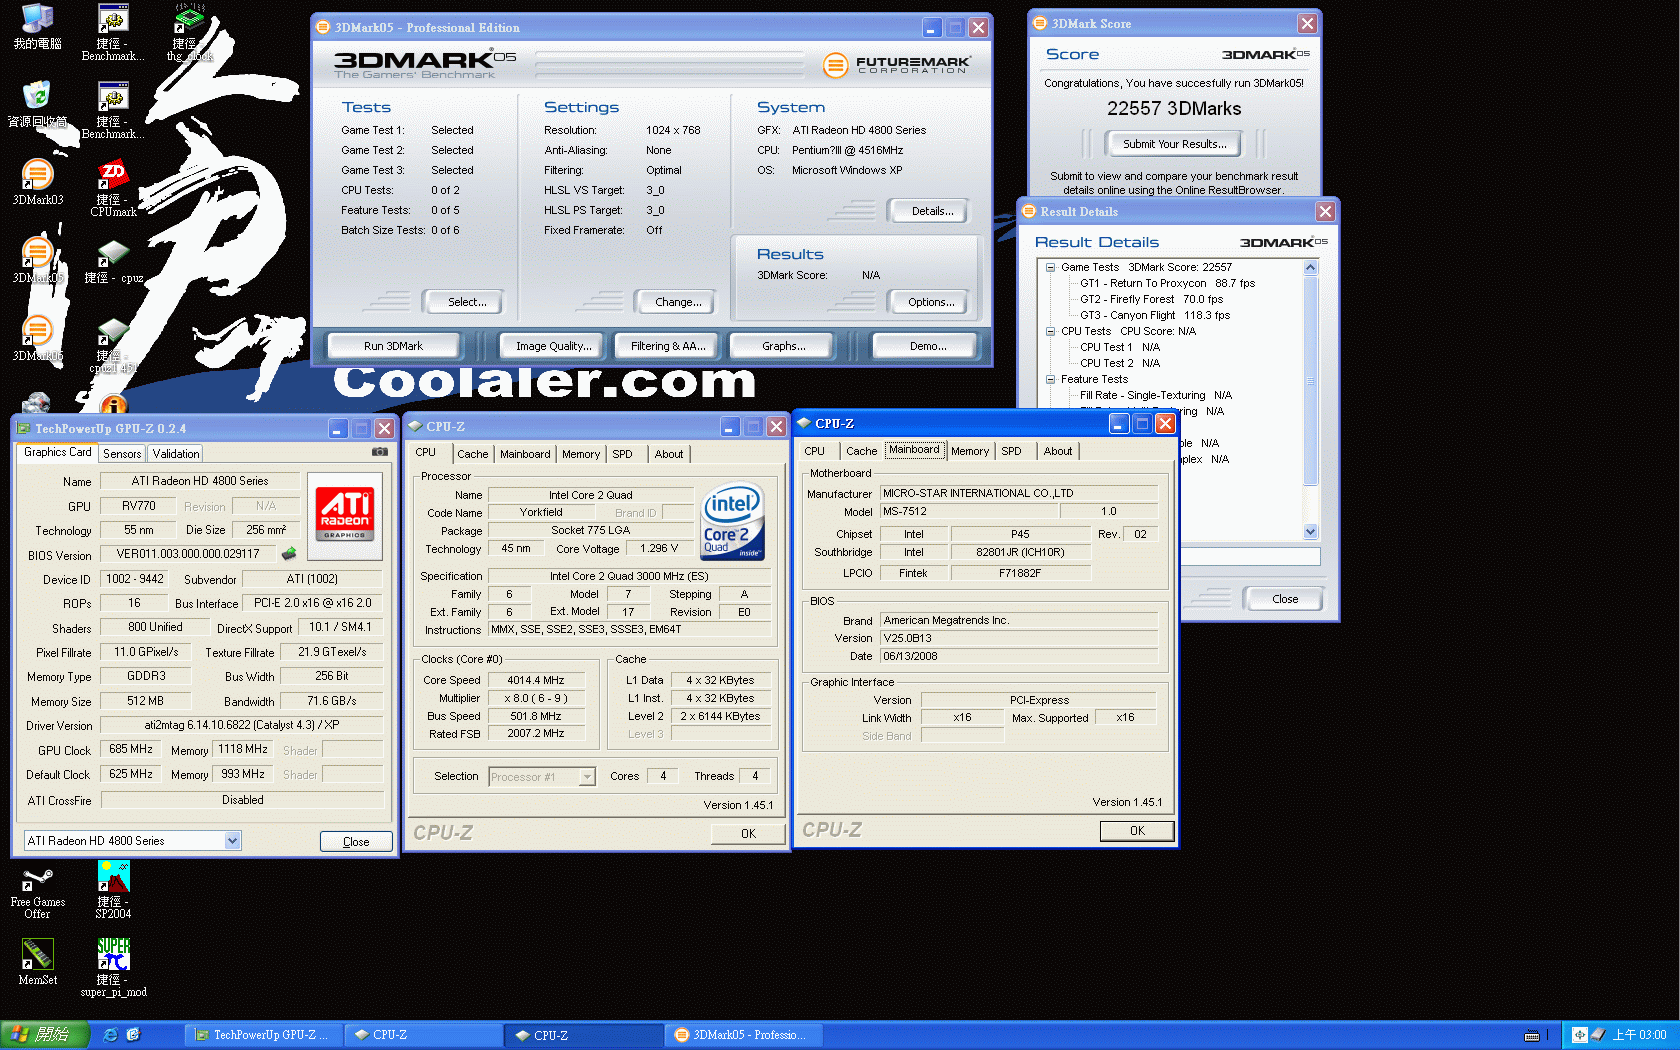This screenshot has height=1050, width=1680.
Task: Select 'GT1 - Return To Proxycon' result row
Action: click(x=1167, y=283)
